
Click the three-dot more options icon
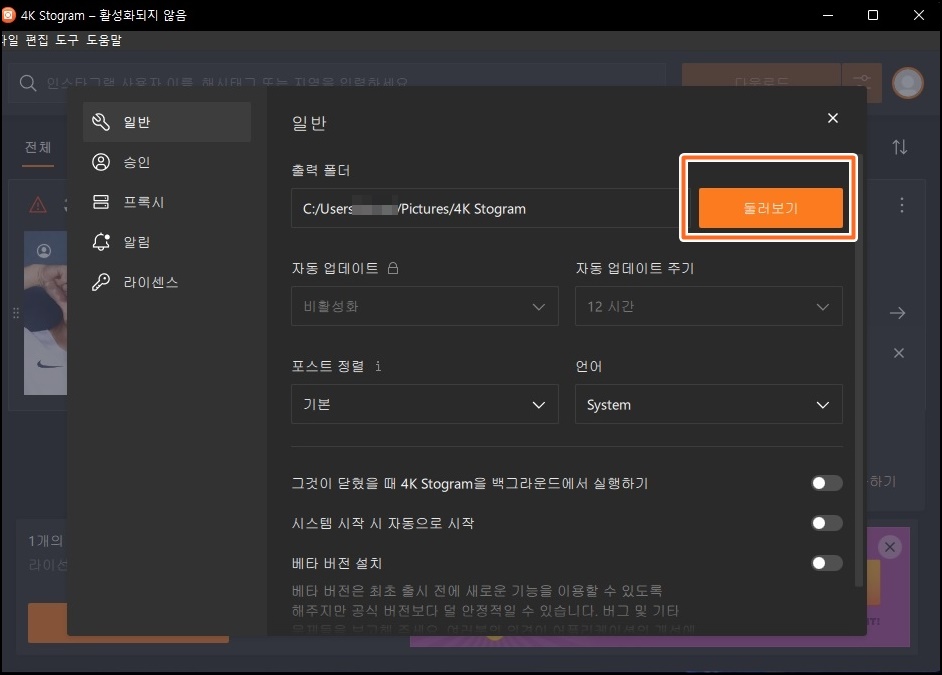902,205
